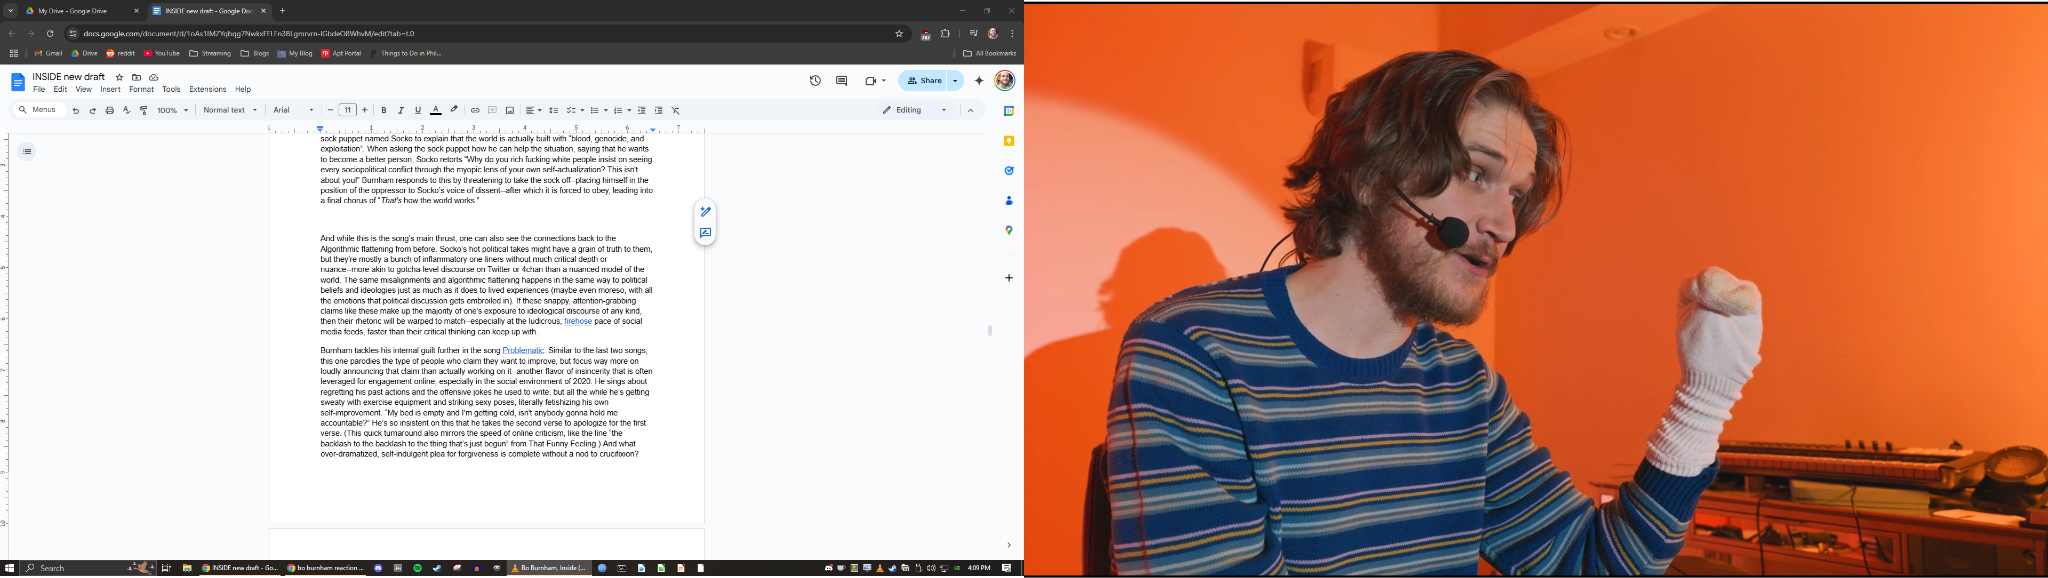The width and height of the screenshot is (2048, 578).
Task: Click the text color picker
Action: coord(435,110)
